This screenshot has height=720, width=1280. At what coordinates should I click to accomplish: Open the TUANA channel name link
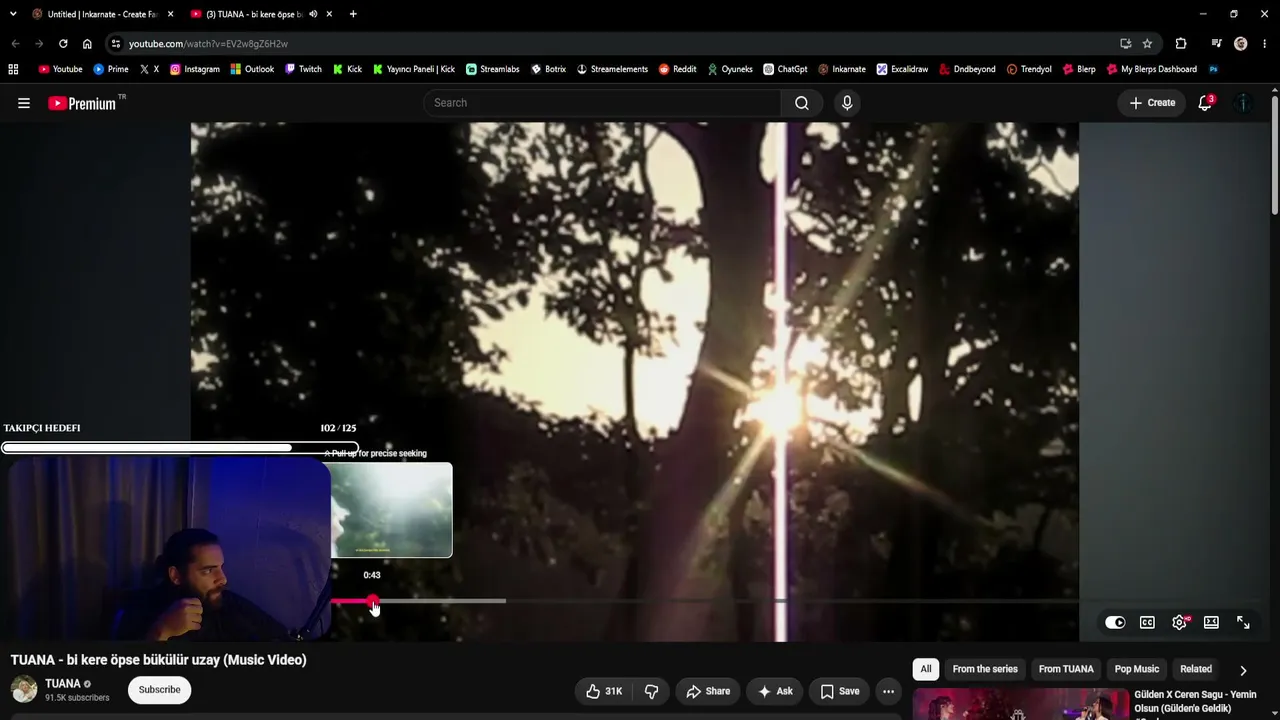point(63,684)
